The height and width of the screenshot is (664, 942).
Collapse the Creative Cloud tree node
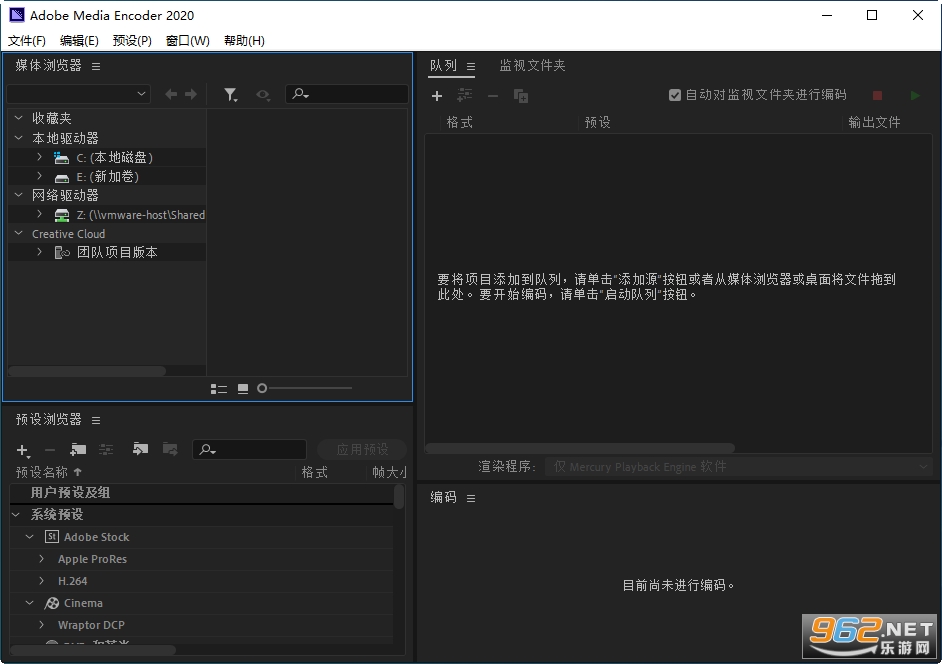click(19, 233)
